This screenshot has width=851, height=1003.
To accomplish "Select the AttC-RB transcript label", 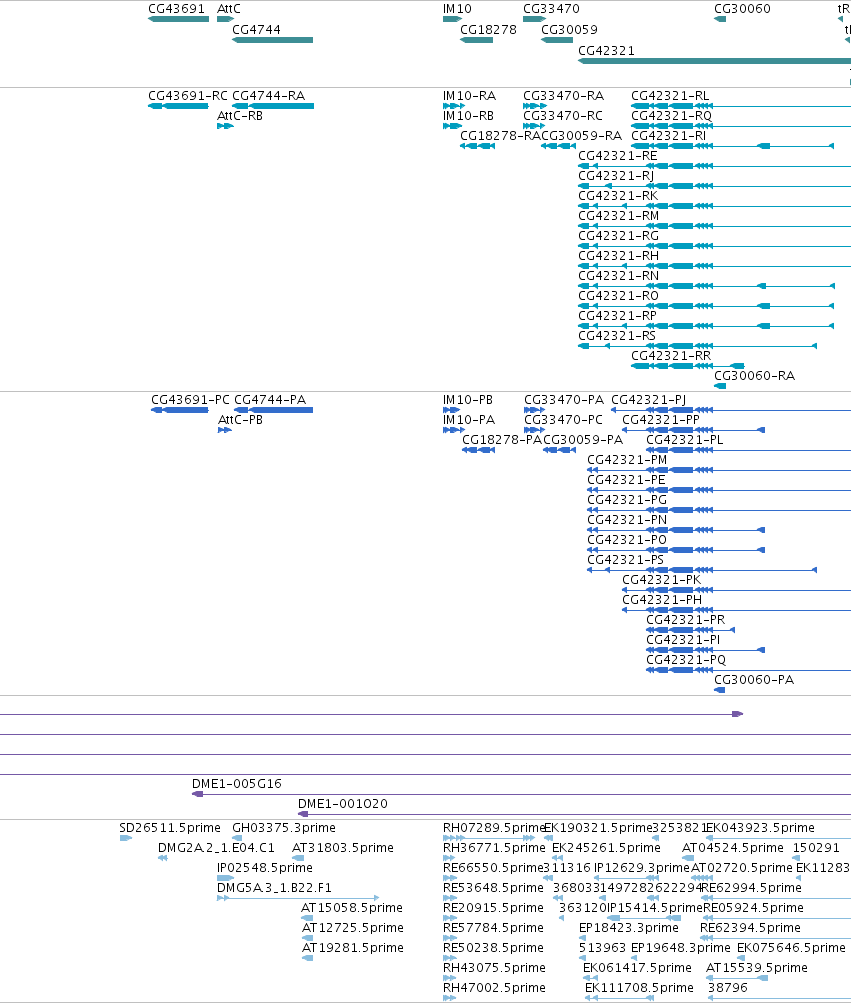I will [240, 116].
